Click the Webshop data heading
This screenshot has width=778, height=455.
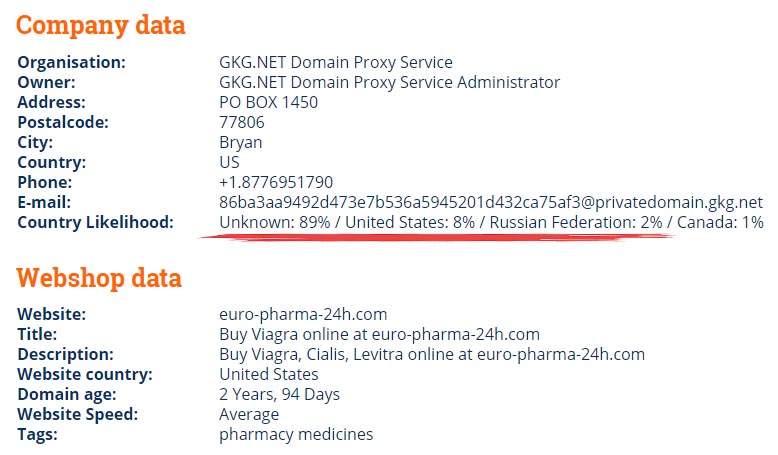point(99,277)
